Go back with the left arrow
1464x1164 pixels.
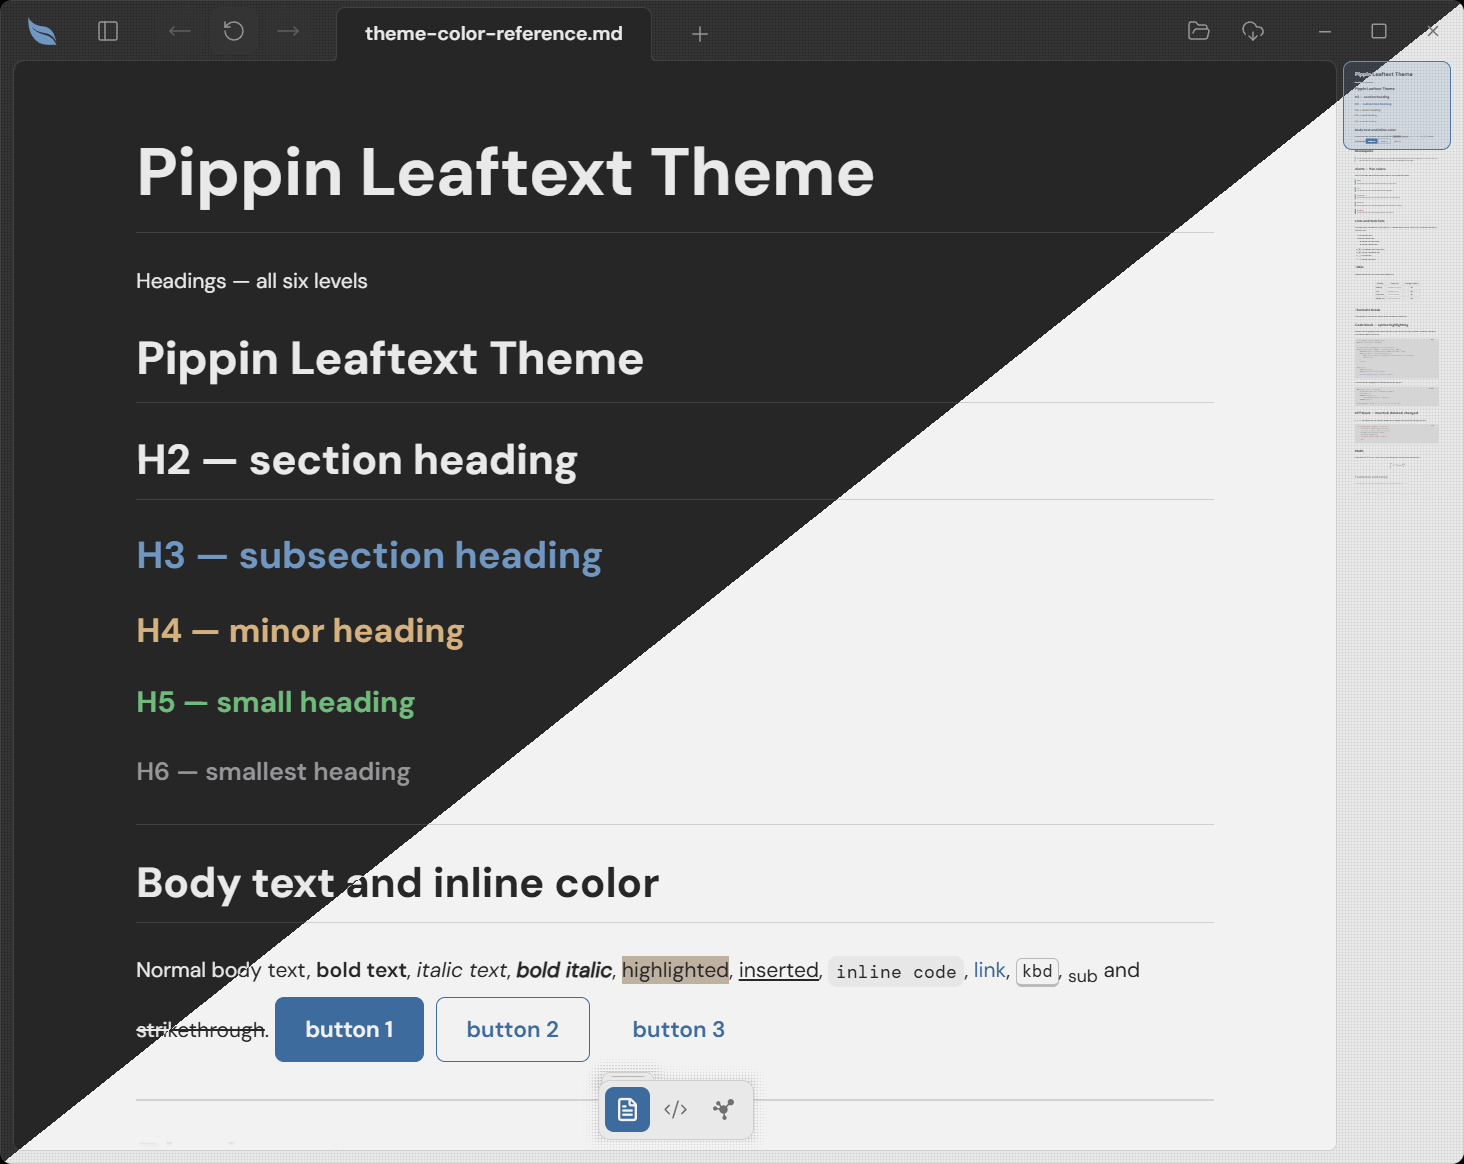point(180,32)
